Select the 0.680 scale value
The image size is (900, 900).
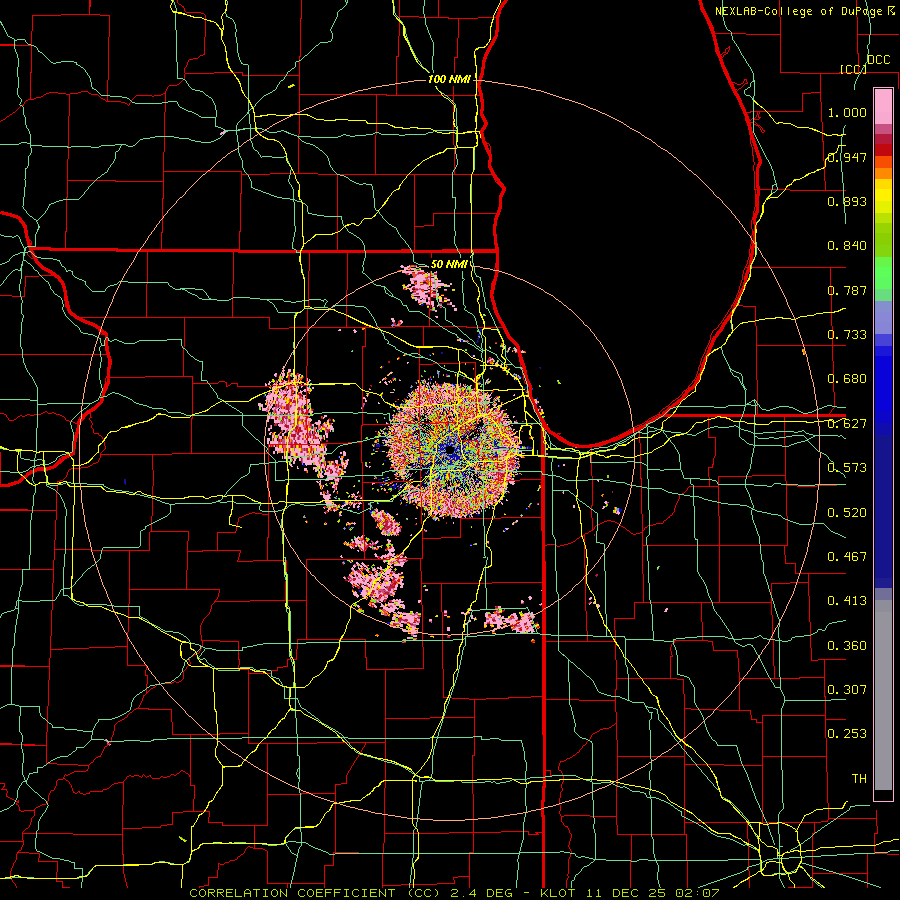847,379
